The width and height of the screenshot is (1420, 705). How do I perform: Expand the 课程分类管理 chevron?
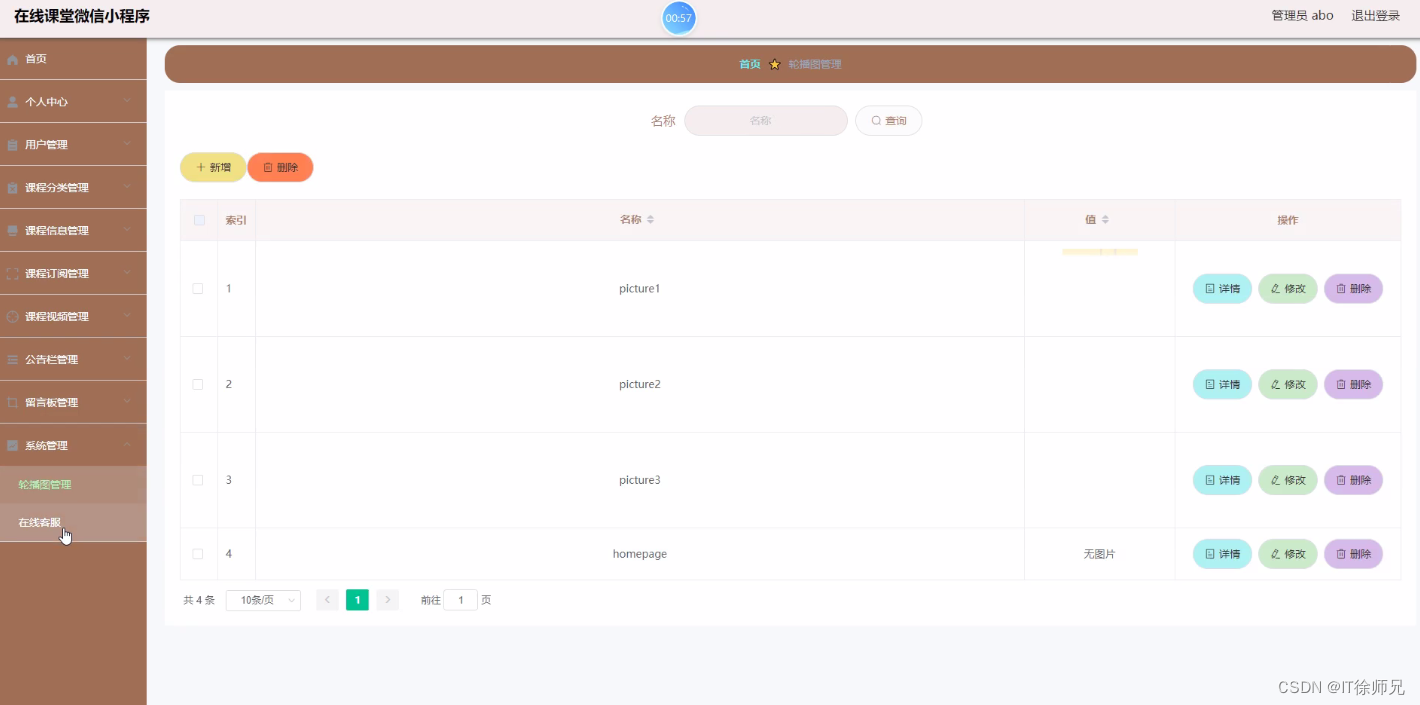(x=127, y=188)
